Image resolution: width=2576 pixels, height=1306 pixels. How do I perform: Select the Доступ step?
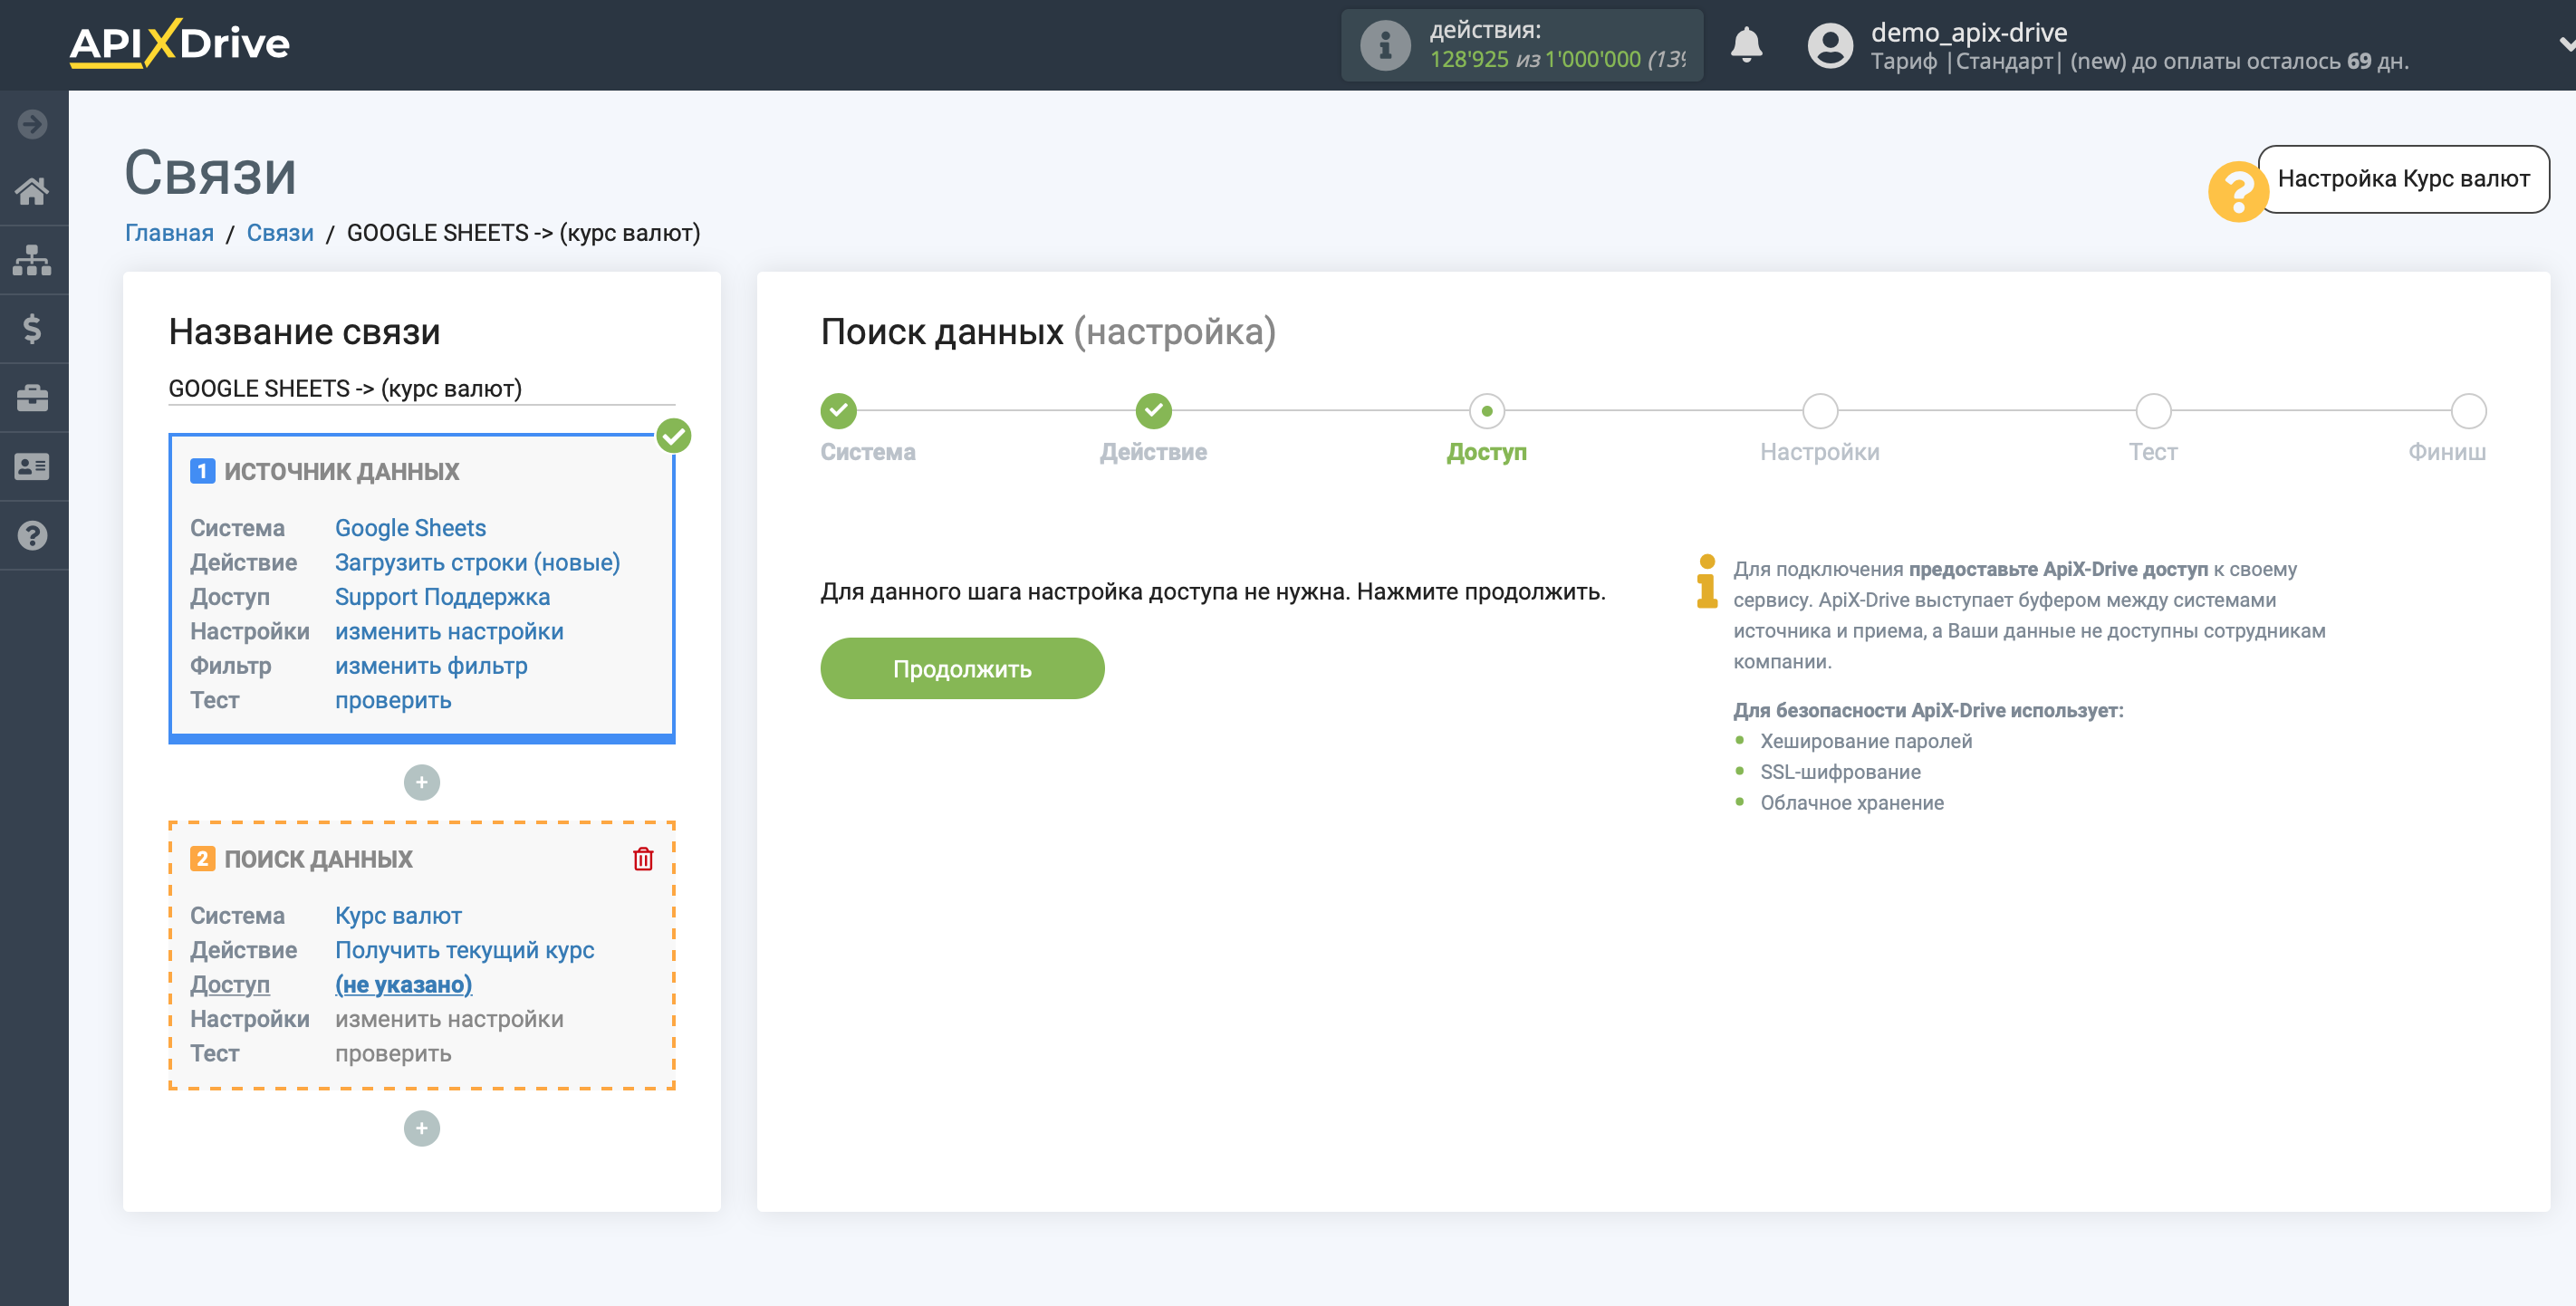pyautogui.click(x=1486, y=410)
